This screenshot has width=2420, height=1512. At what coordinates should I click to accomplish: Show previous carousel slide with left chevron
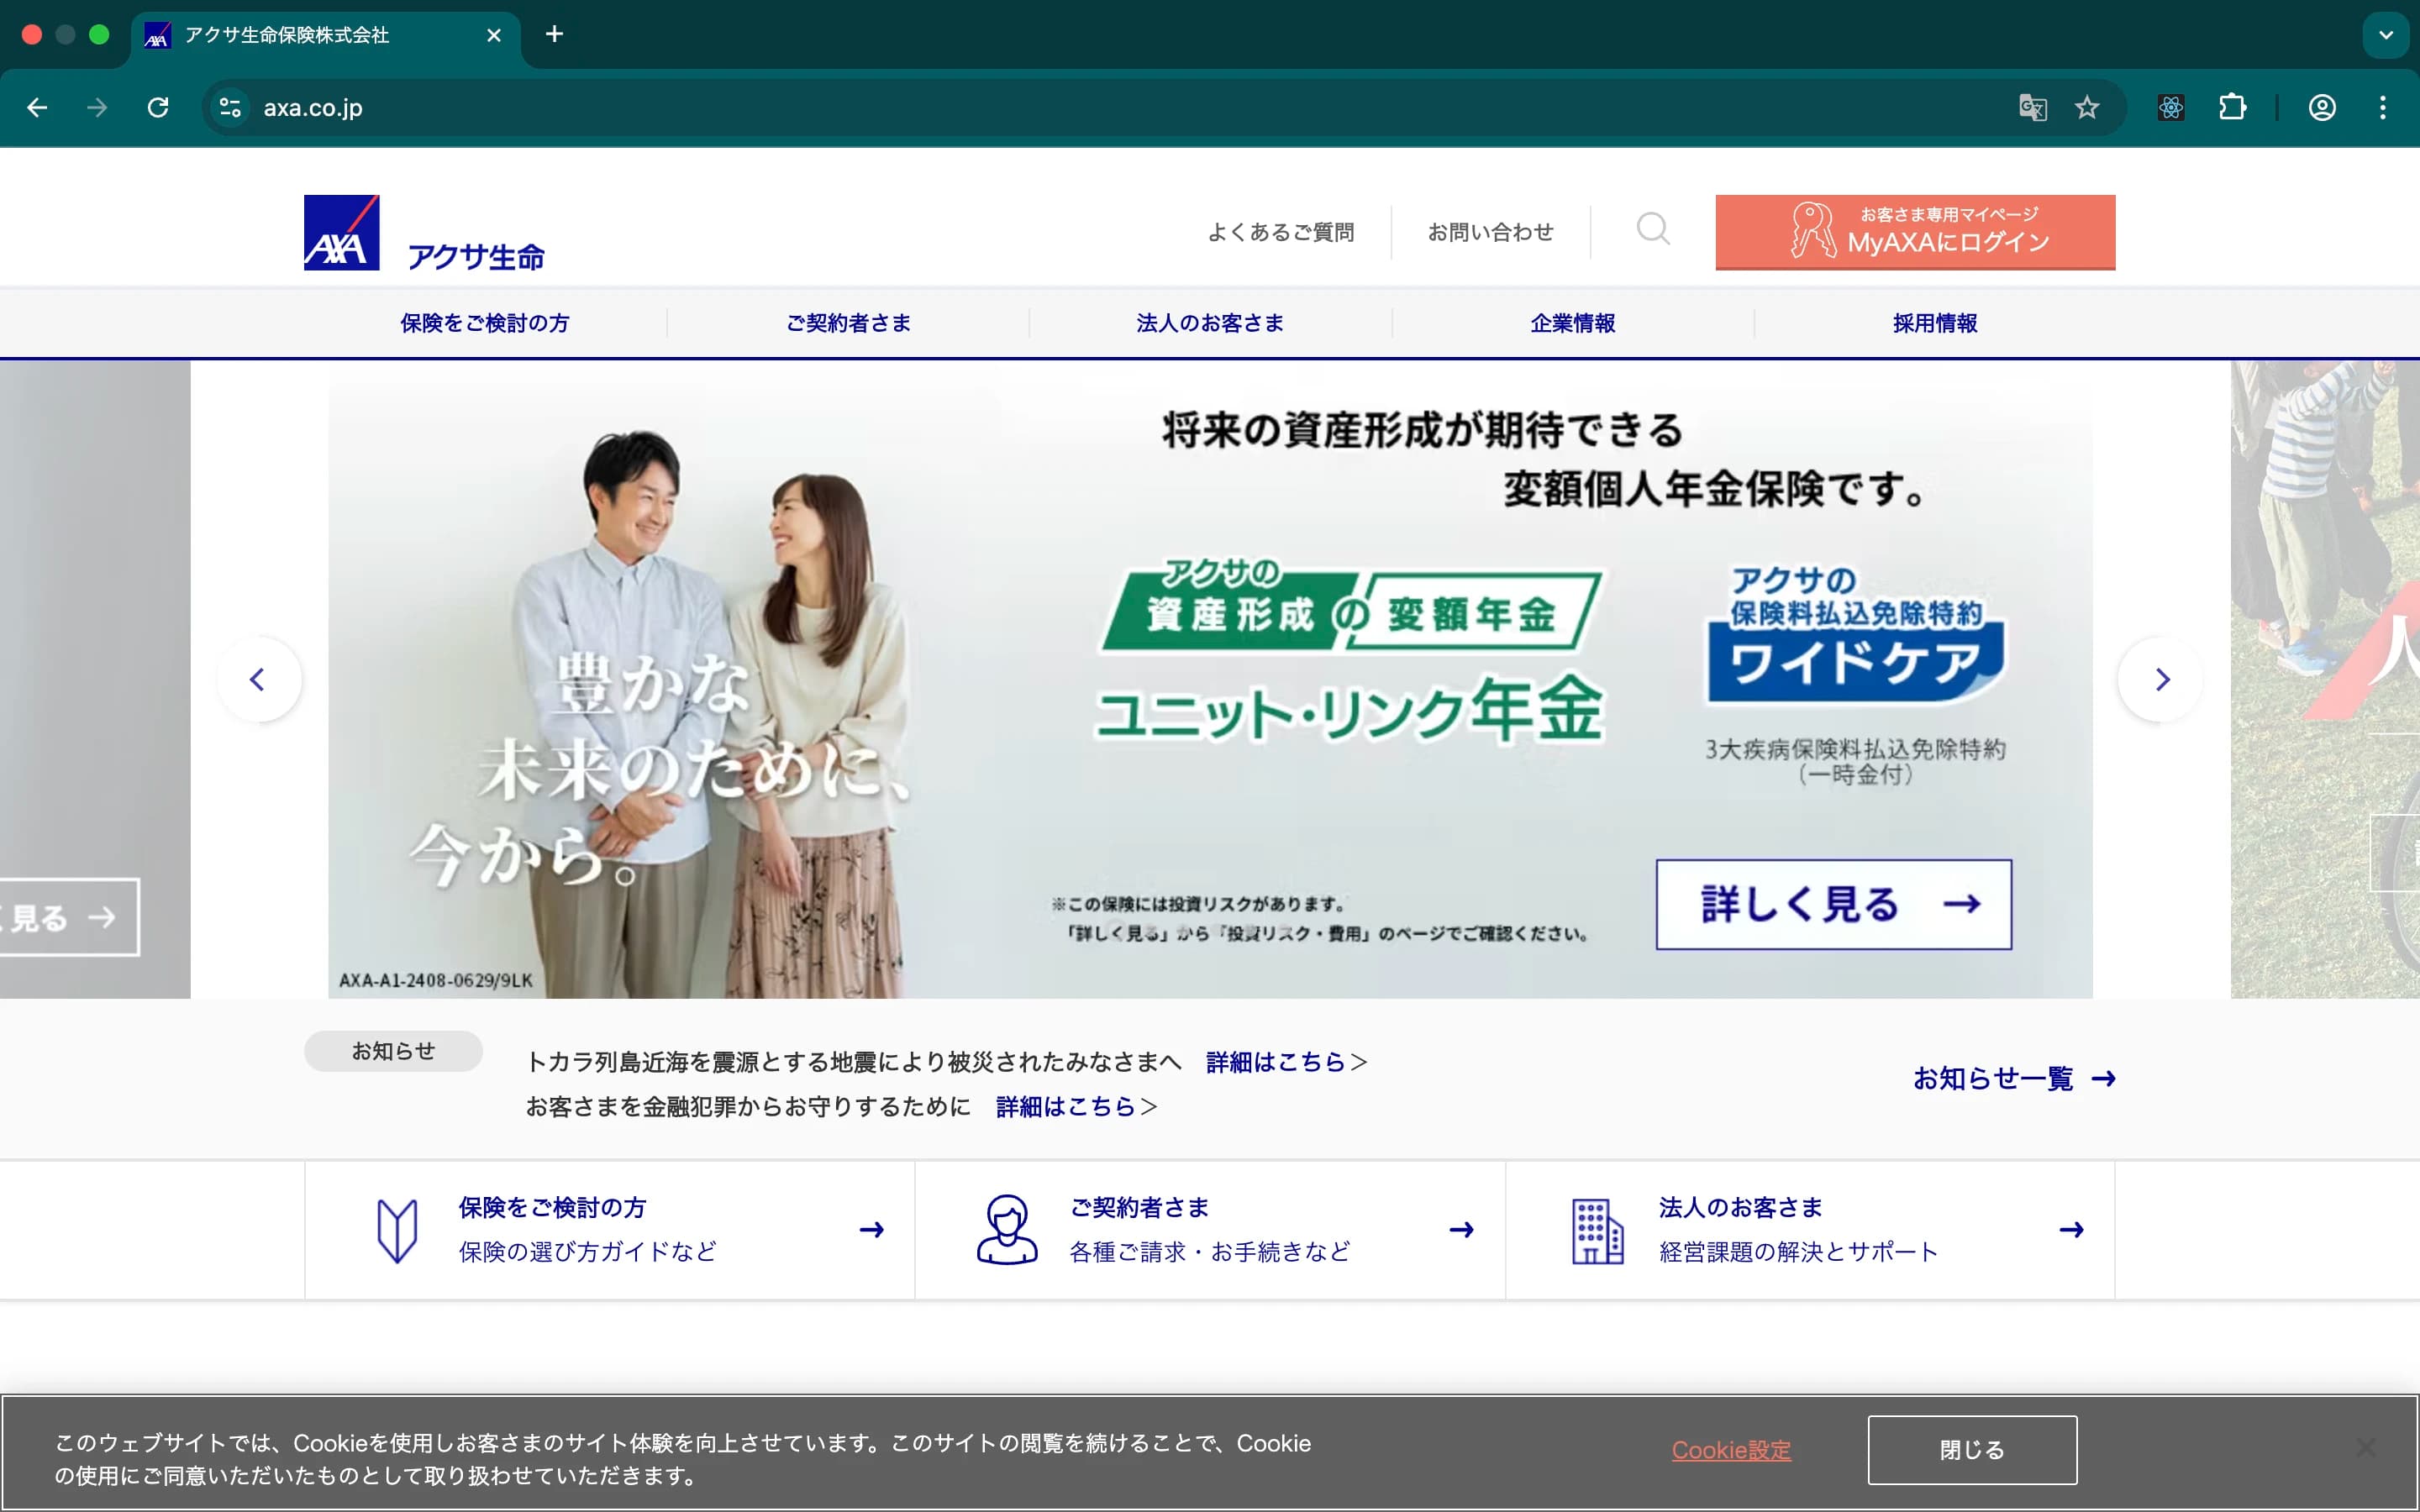(259, 679)
